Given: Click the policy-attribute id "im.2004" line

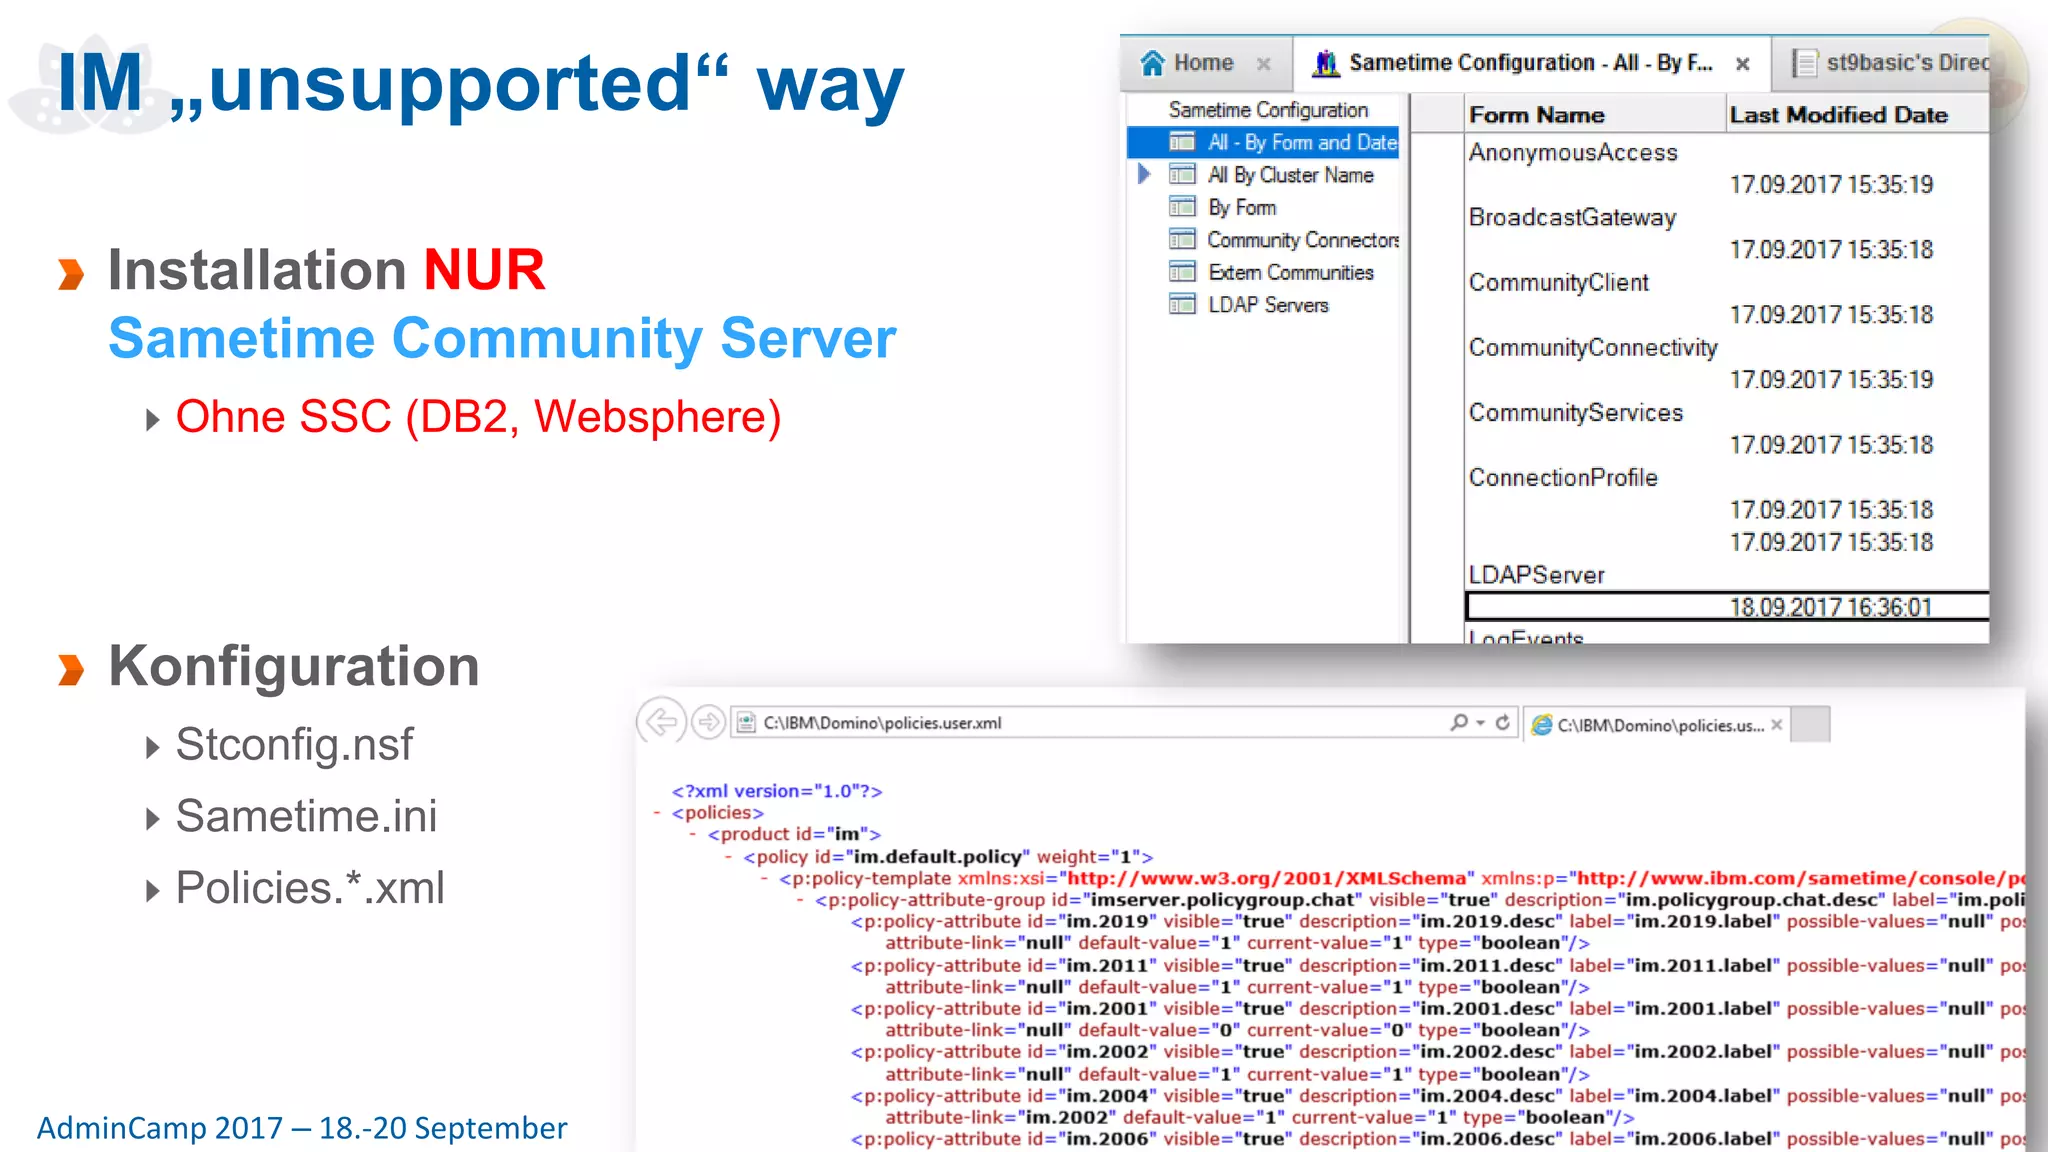Looking at the screenshot, I should [1438, 1096].
